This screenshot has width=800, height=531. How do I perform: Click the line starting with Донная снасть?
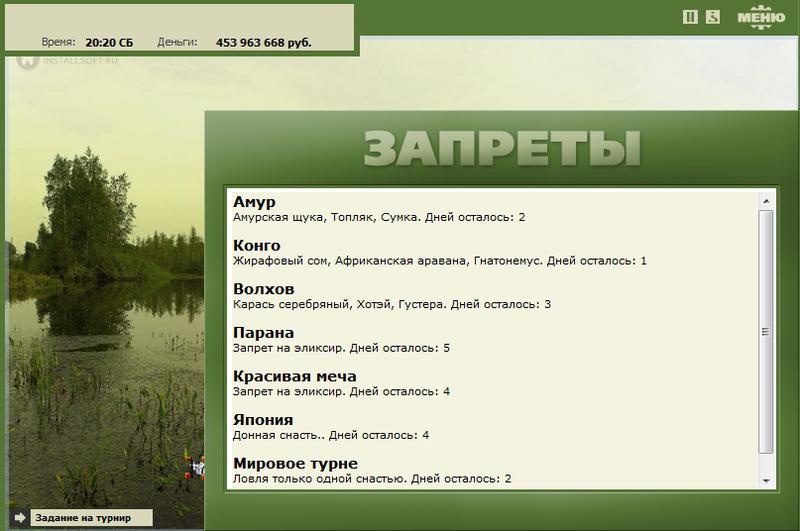pyautogui.click(x=331, y=436)
